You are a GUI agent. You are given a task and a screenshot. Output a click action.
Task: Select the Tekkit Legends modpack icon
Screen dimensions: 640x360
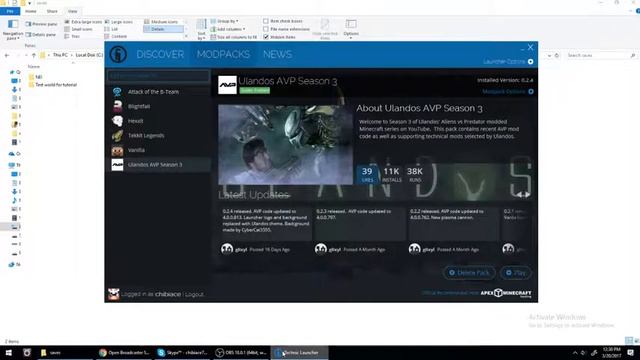click(117, 136)
